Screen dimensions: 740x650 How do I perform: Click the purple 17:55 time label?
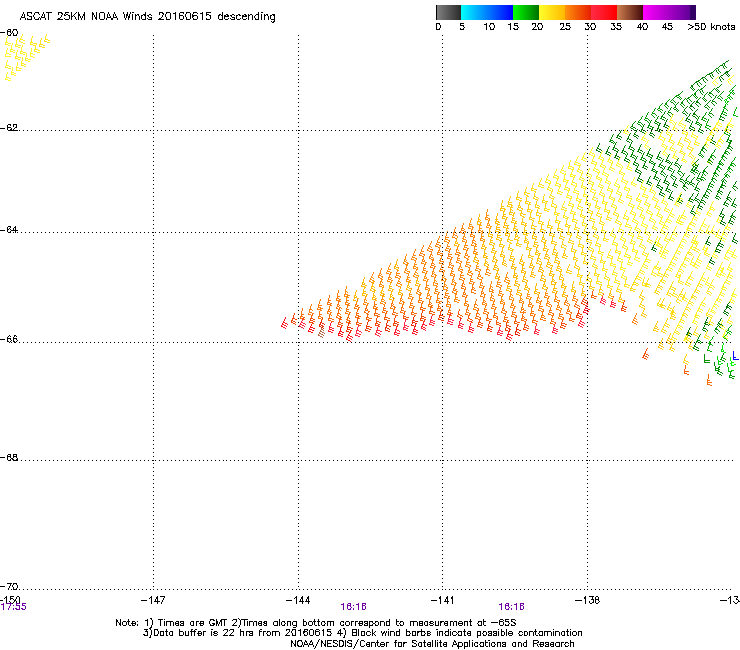tap(13, 607)
